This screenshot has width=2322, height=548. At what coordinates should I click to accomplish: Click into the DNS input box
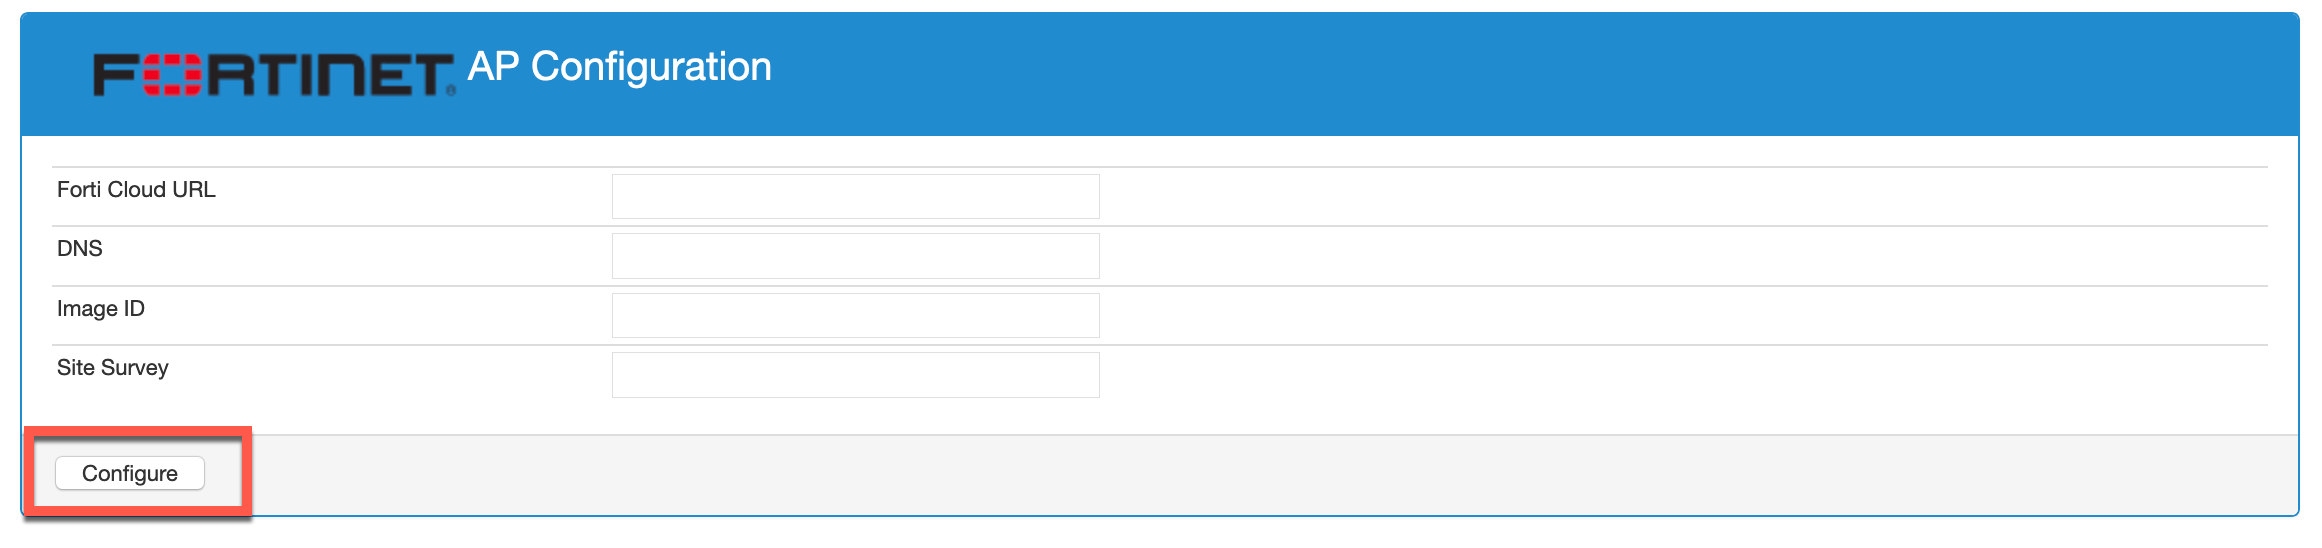855,256
